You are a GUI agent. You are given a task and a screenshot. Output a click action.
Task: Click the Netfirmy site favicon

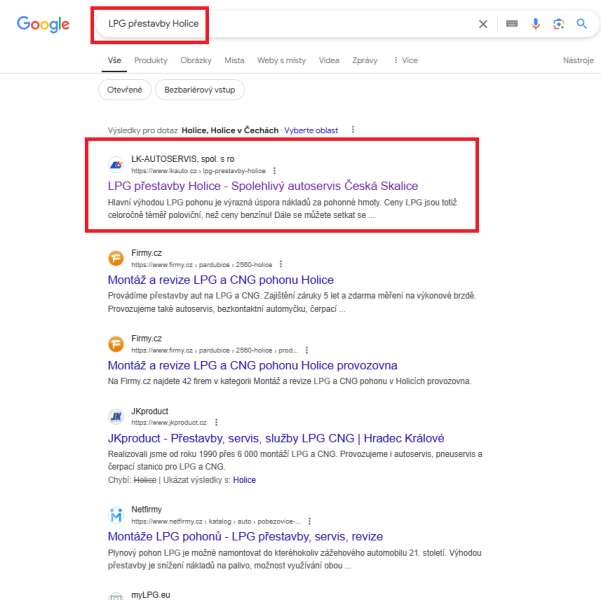(x=116, y=515)
